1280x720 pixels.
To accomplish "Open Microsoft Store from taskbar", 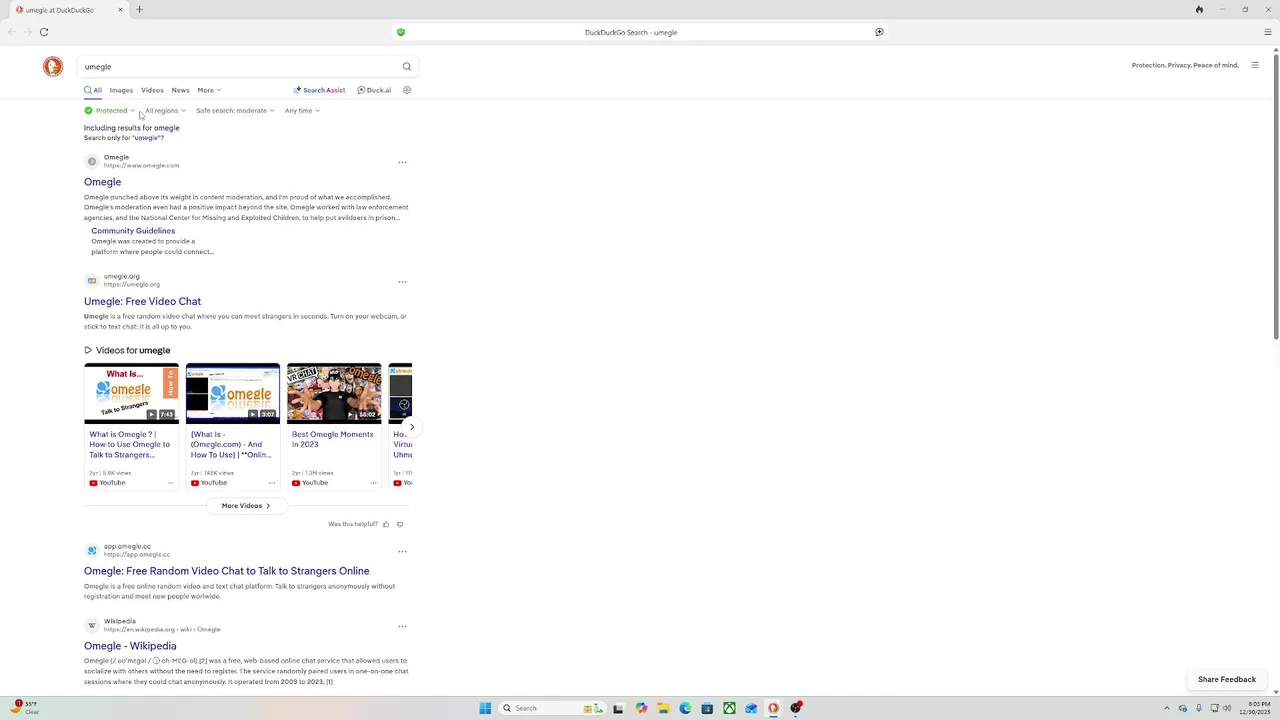I will pyautogui.click(x=707, y=708).
